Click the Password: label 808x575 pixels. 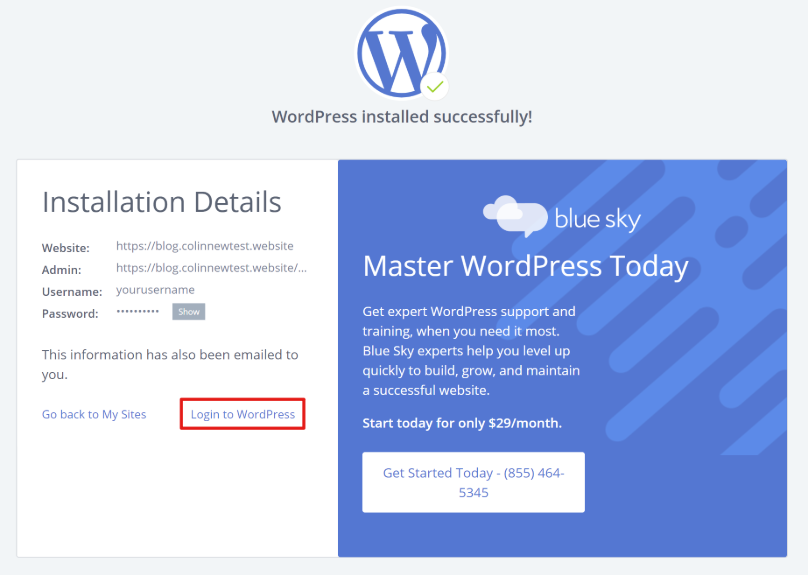70,314
